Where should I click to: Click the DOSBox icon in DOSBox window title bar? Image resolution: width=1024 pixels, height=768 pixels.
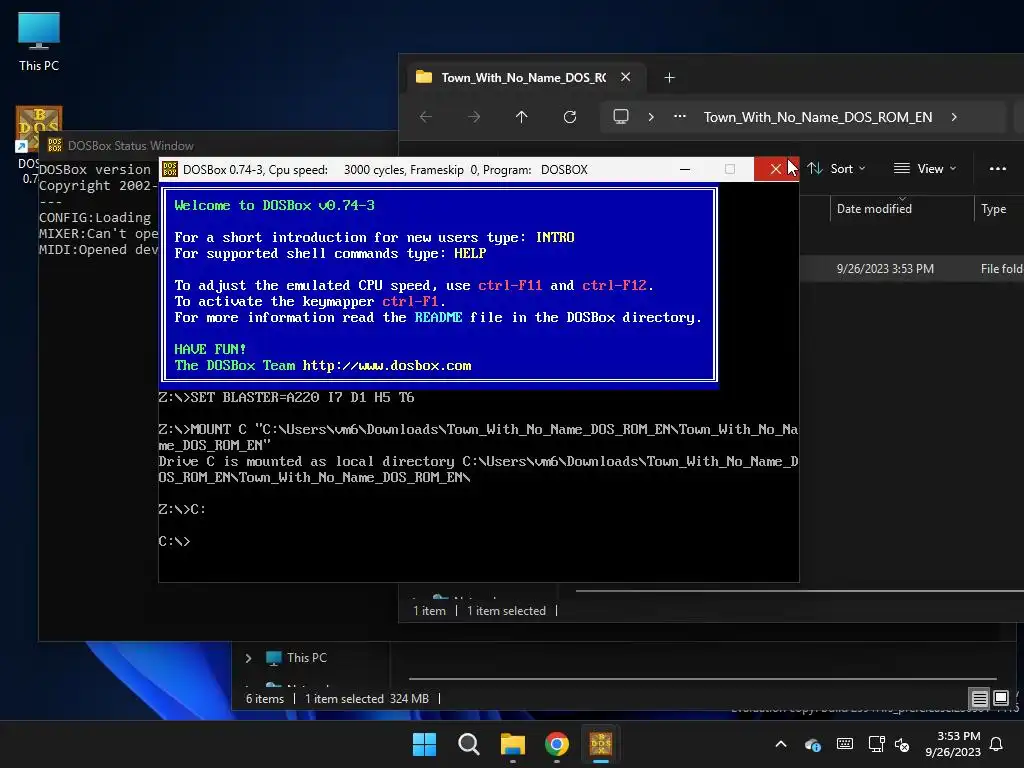pyautogui.click(x=170, y=170)
